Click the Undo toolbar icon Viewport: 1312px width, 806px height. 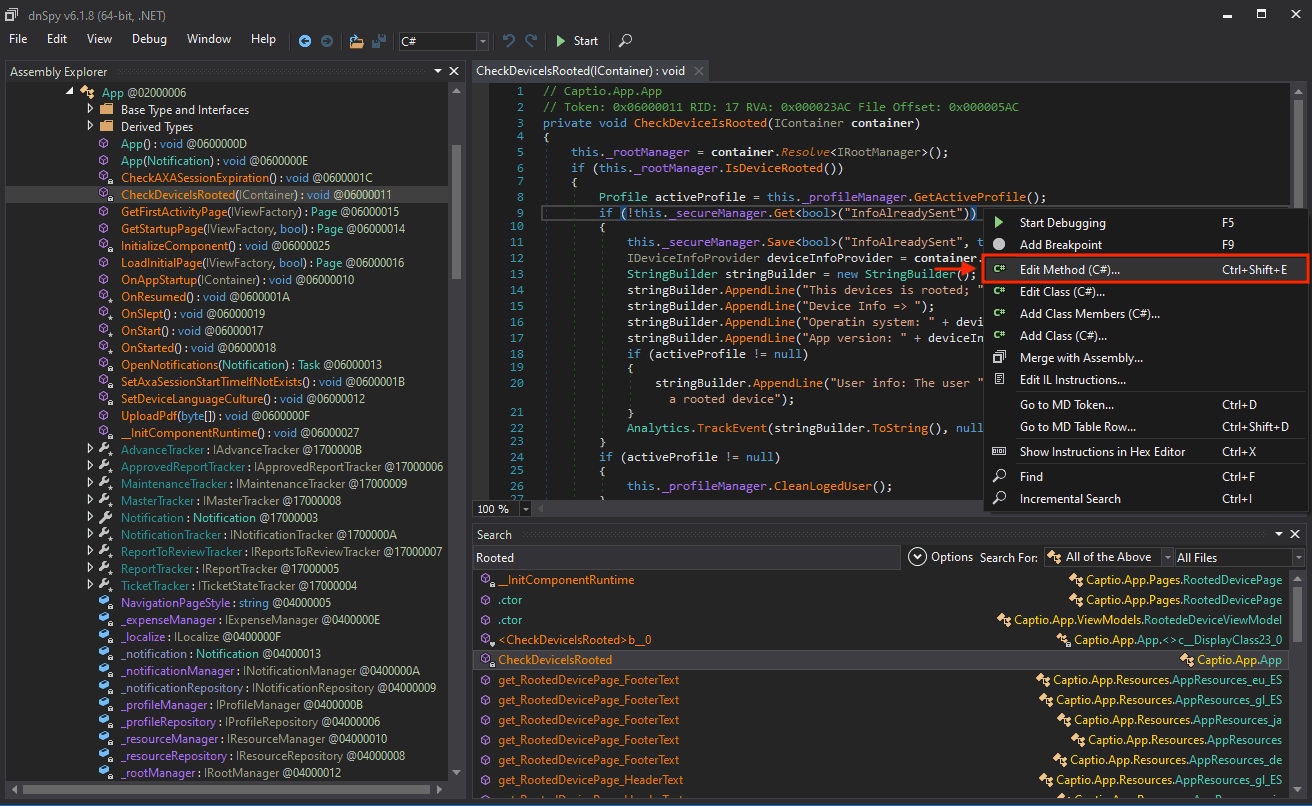[x=509, y=41]
